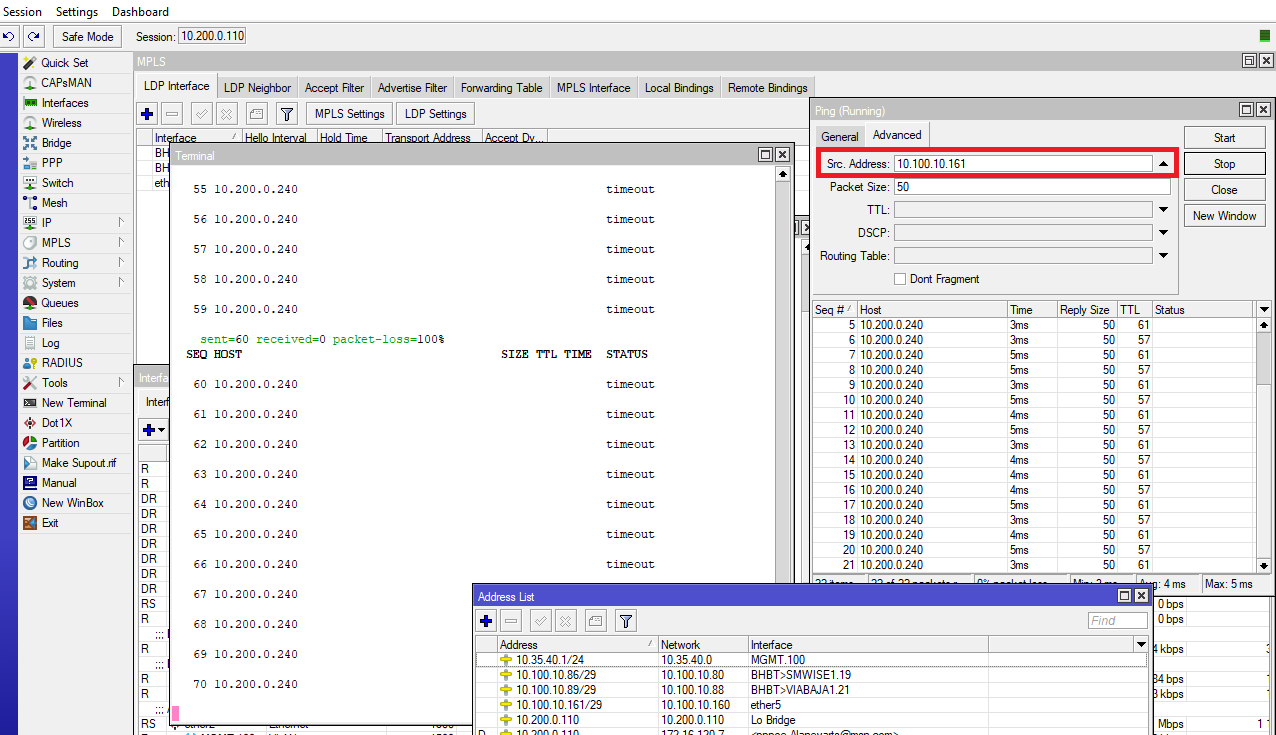
Task: Click the add (plus) icon in MPLS window
Action: [x=148, y=114]
